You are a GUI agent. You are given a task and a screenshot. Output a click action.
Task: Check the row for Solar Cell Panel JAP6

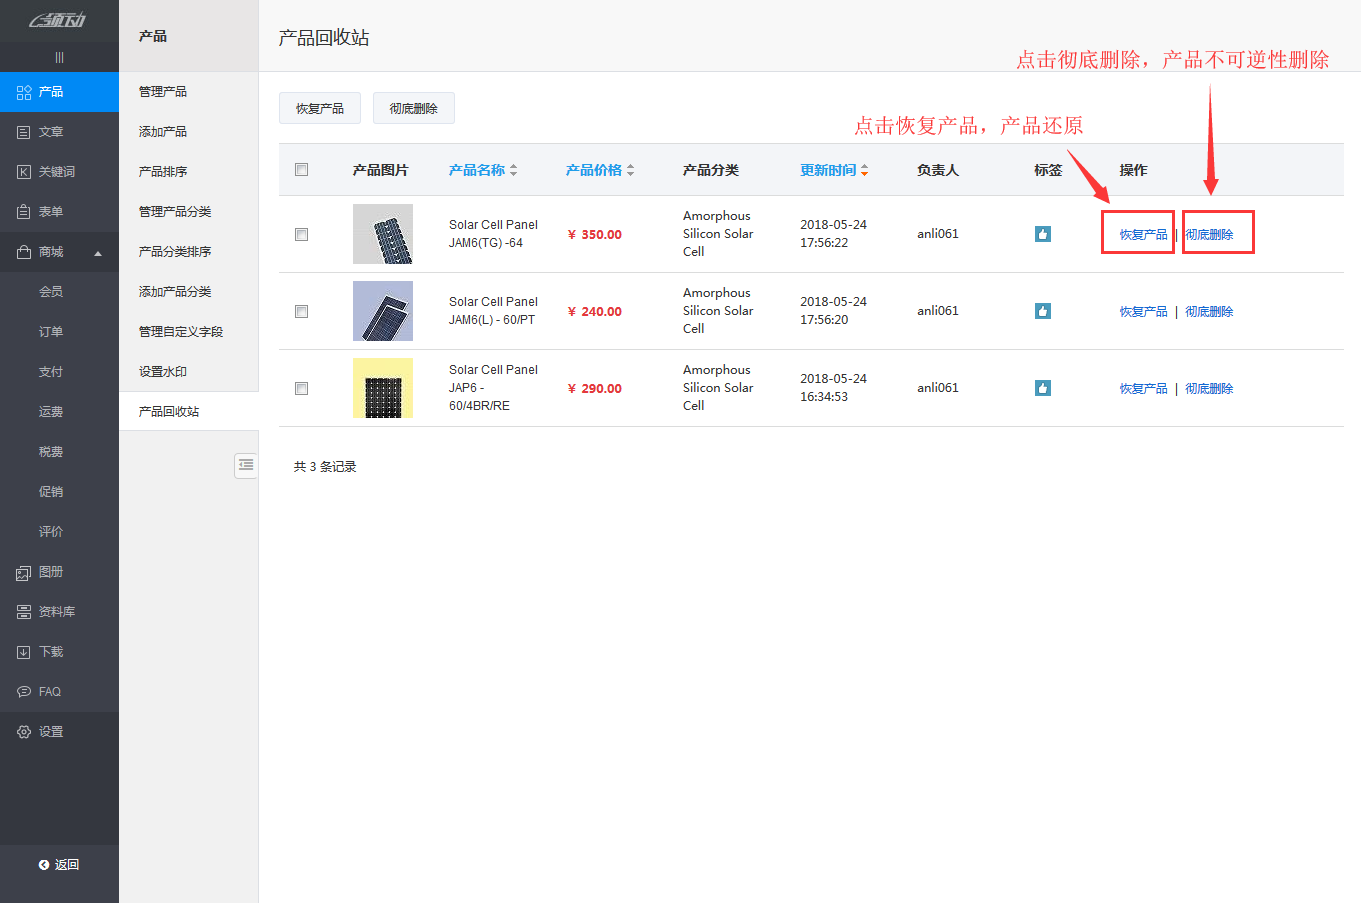pyautogui.click(x=301, y=388)
